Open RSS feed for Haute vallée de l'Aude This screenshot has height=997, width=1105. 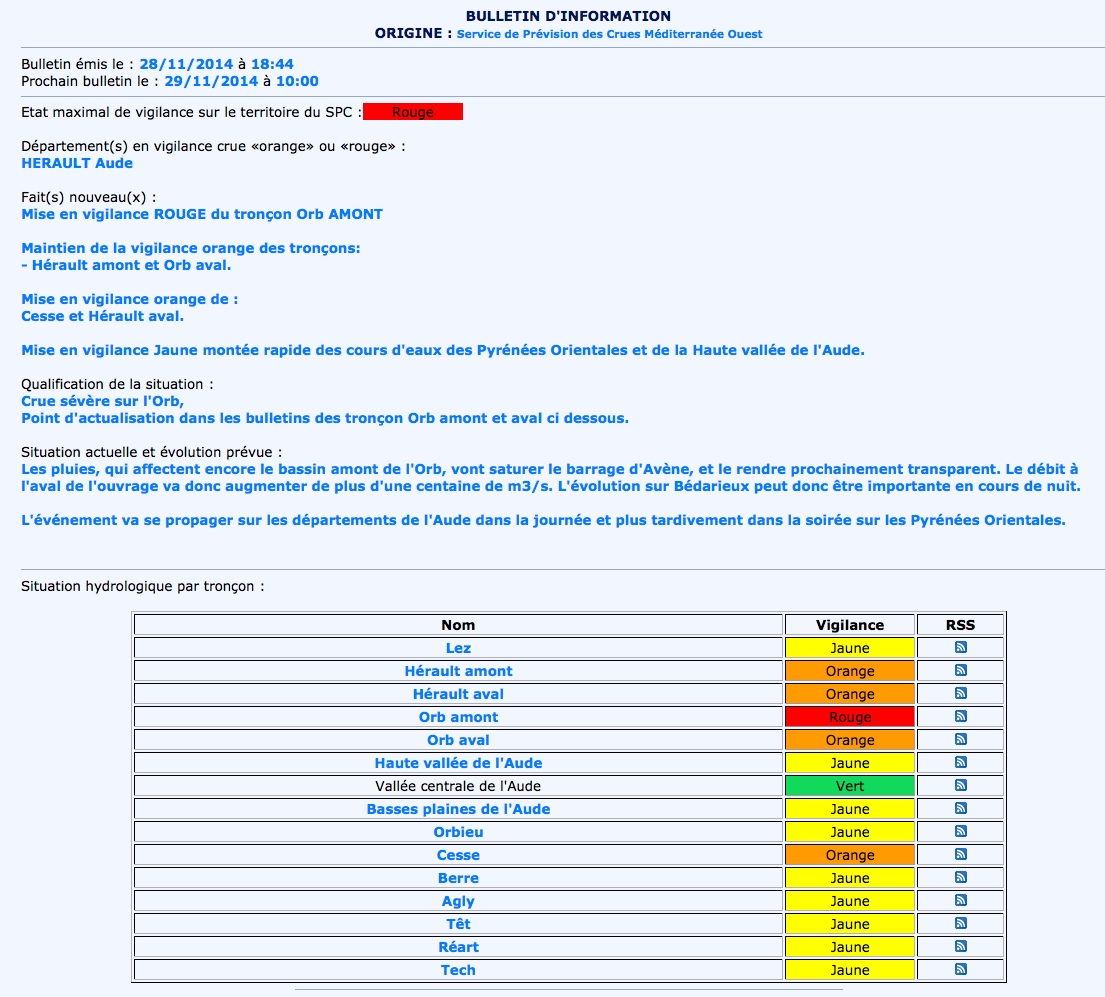point(961,762)
